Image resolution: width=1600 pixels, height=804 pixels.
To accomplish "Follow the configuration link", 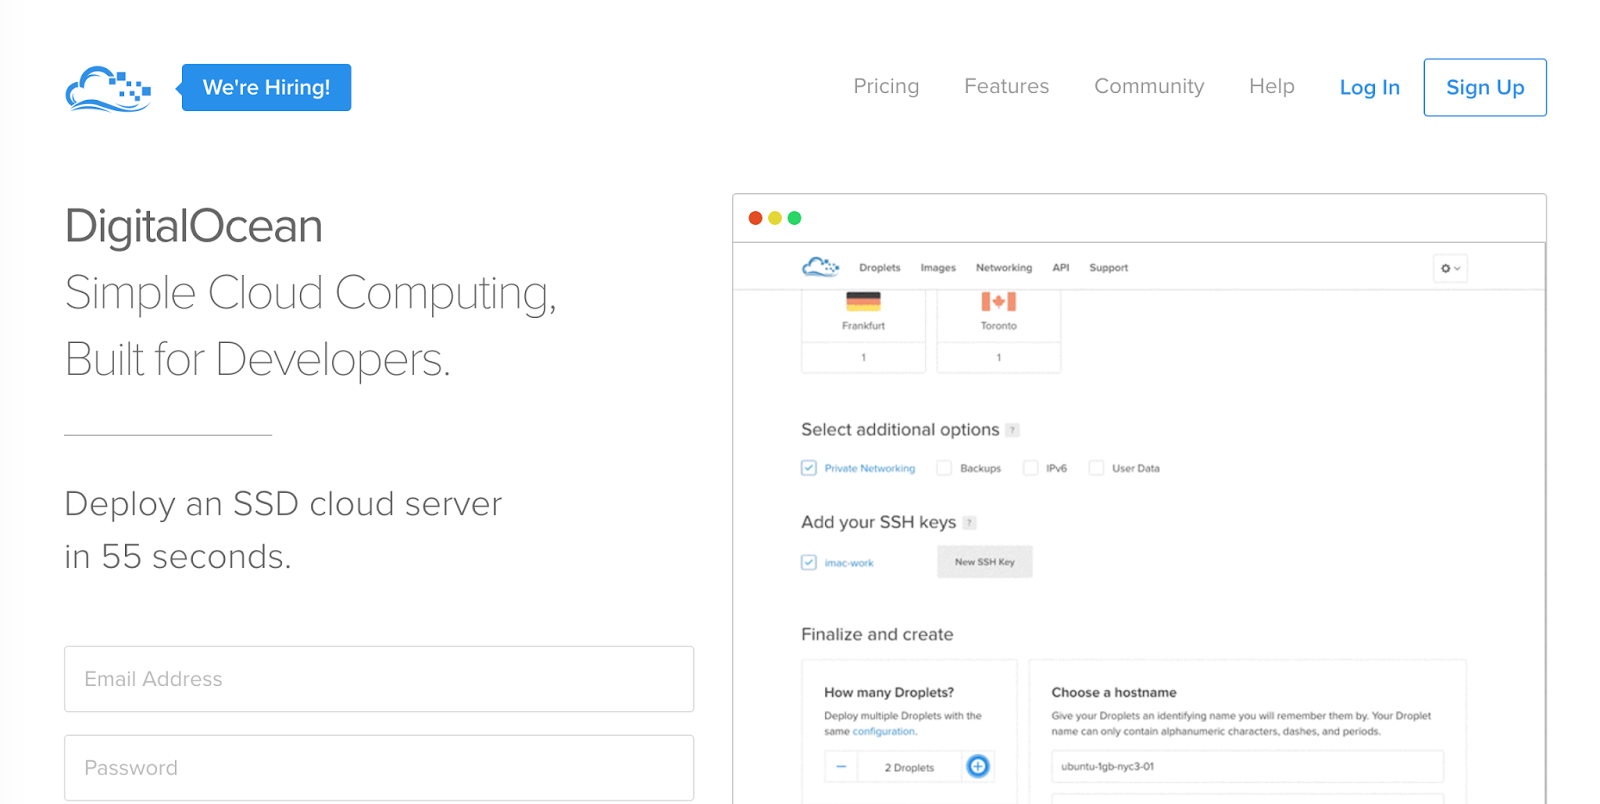I will click(x=884, y=732).
